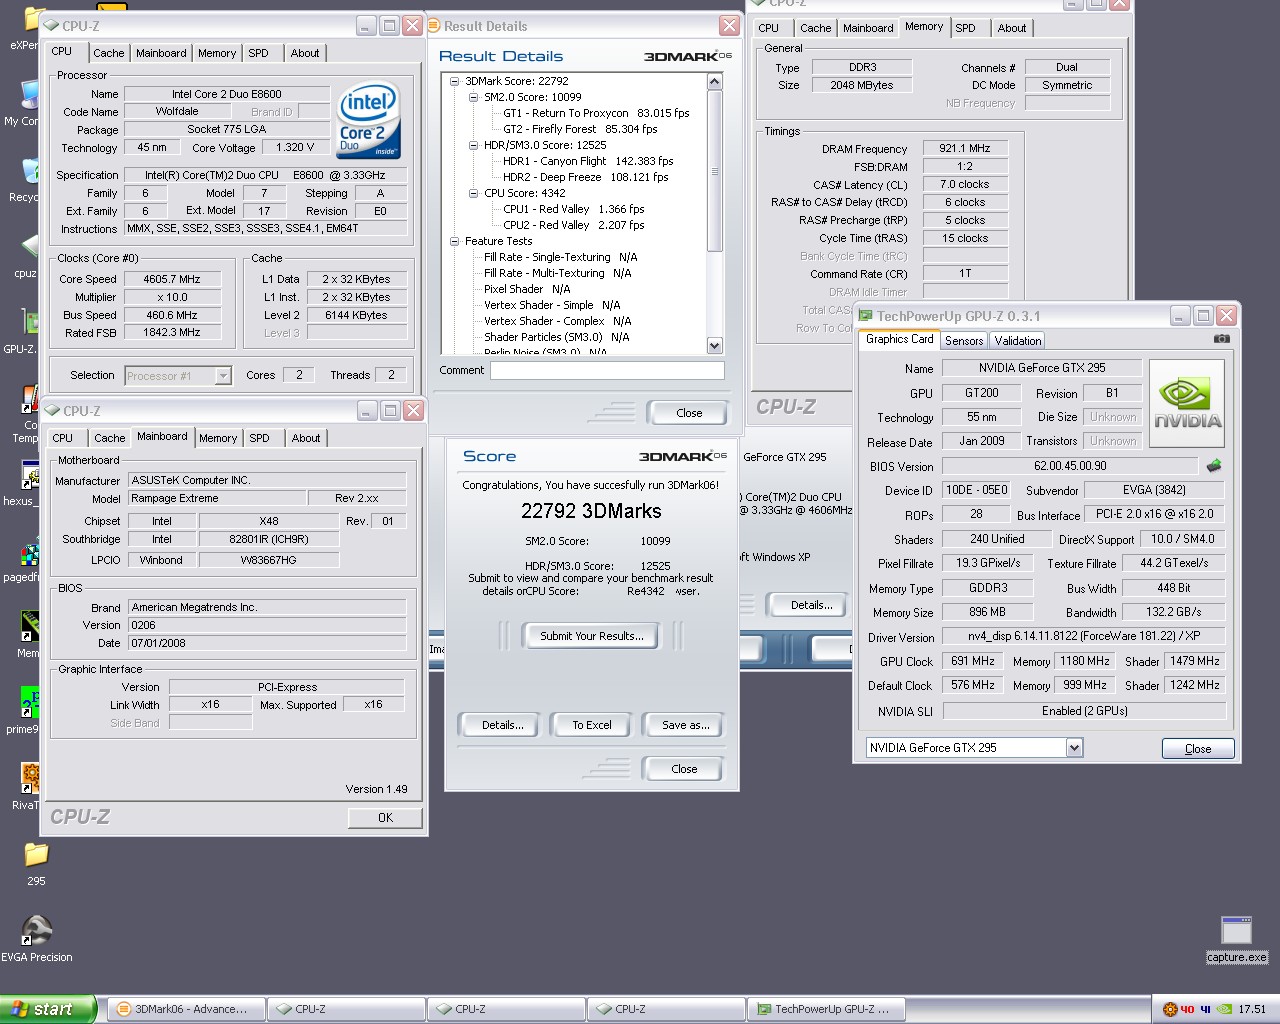Close the Result Details dialog via Close button
Viewport: 1280px width, 1024px height.
point(689,413)
